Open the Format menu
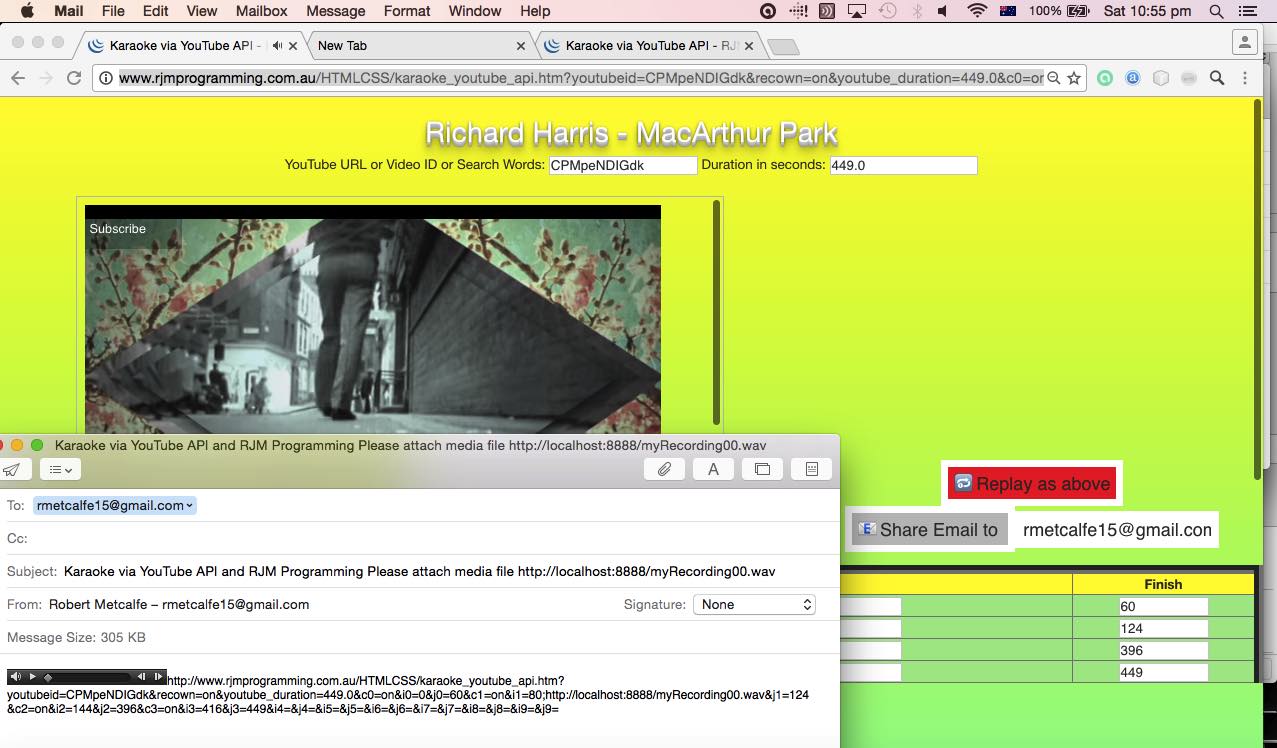 [x=407, y=11]
